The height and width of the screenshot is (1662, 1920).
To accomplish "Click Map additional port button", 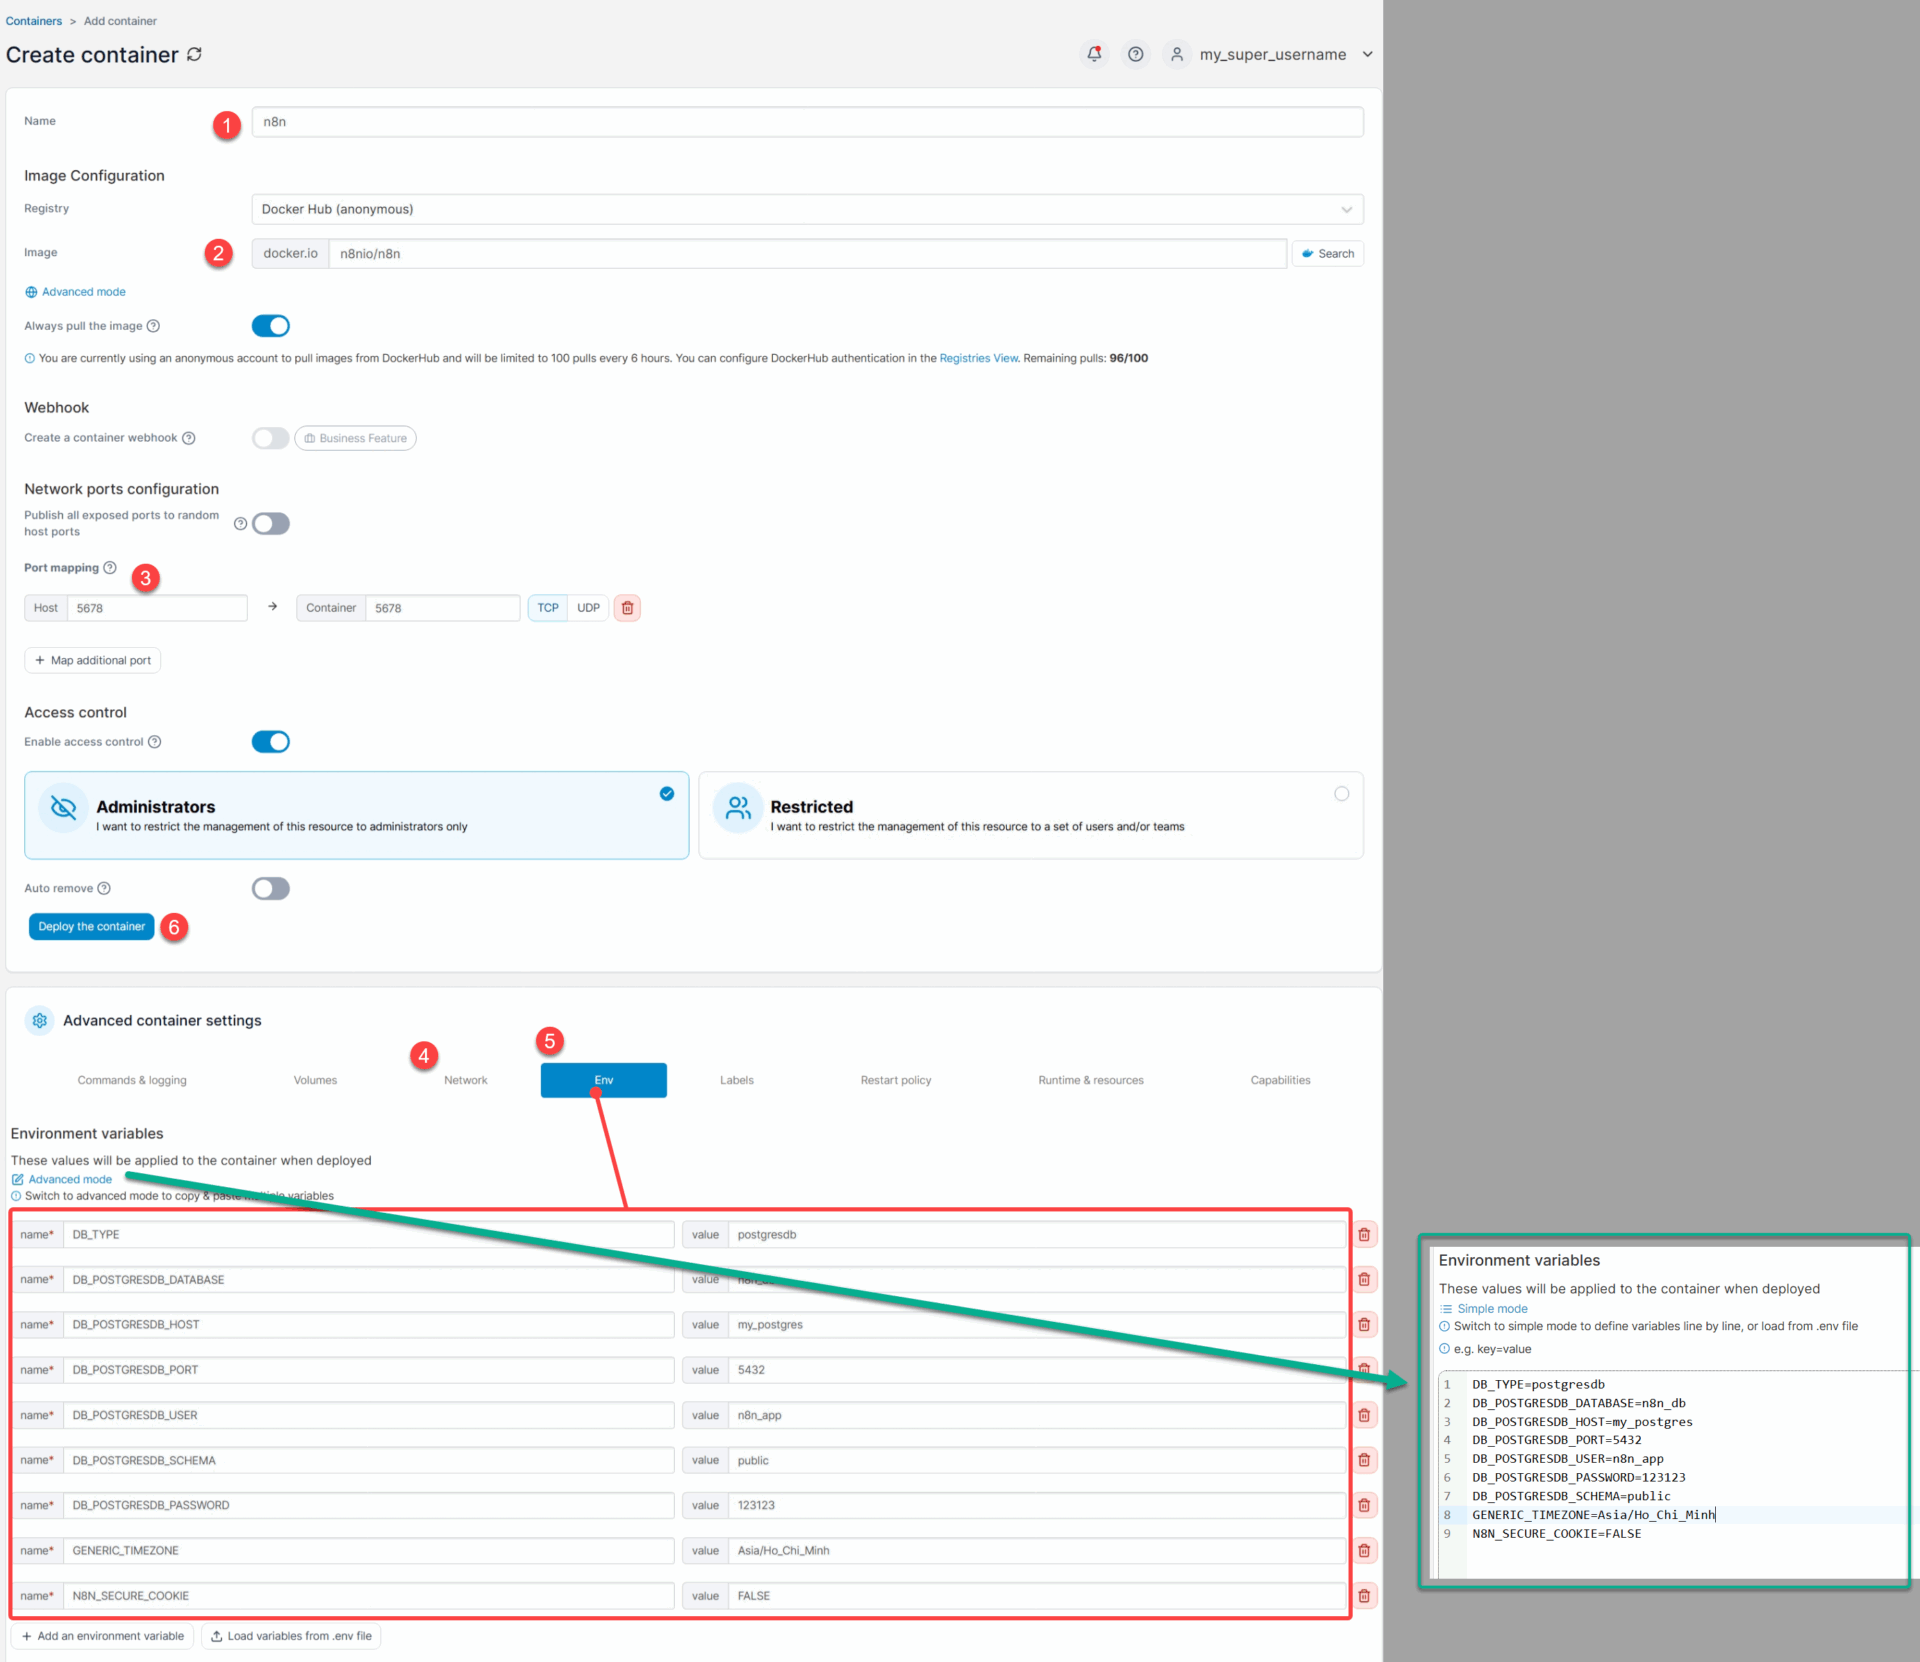I will coord(93,660).
